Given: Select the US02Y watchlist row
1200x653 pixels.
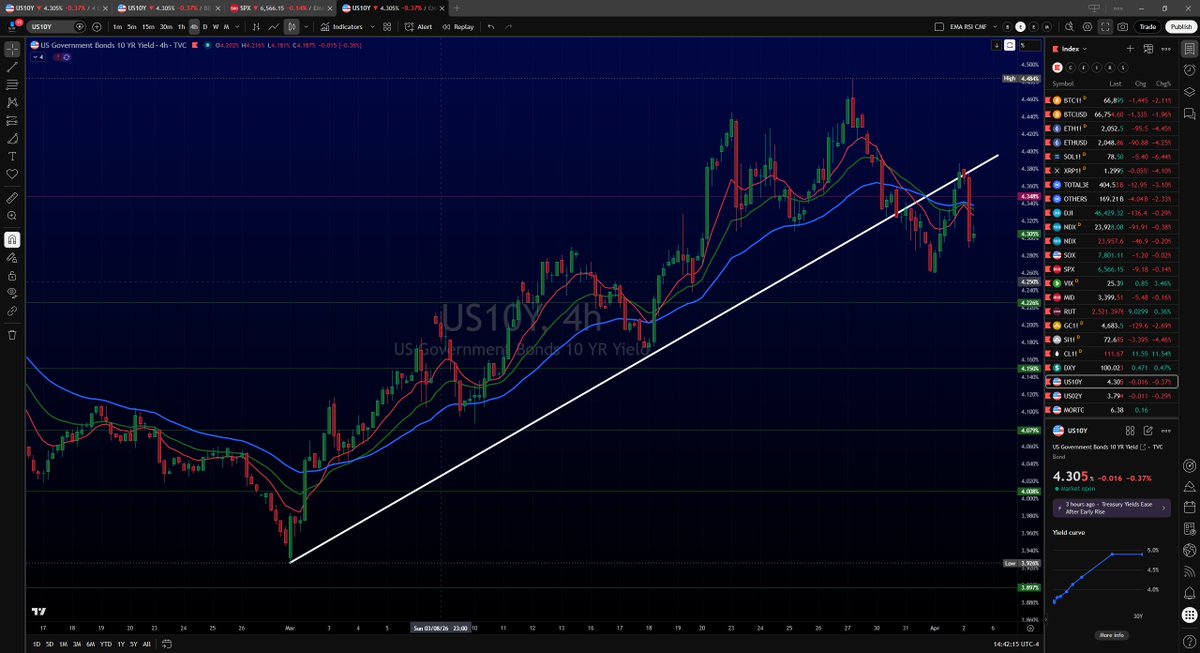Looking at the screenshot, I should coord(1111,396).
